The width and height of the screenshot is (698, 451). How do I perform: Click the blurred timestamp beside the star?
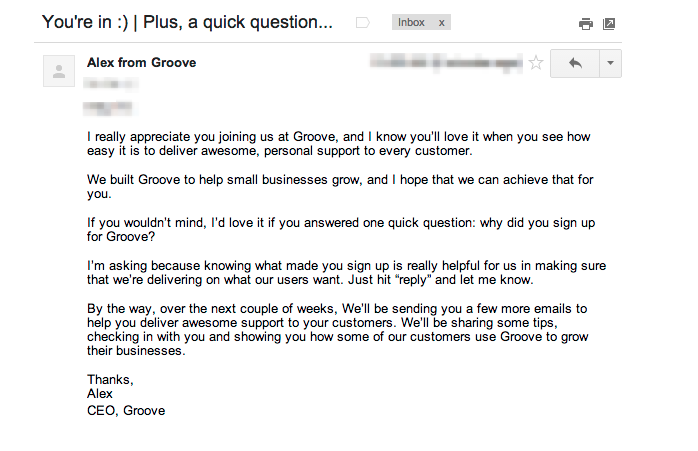point(445,62)
